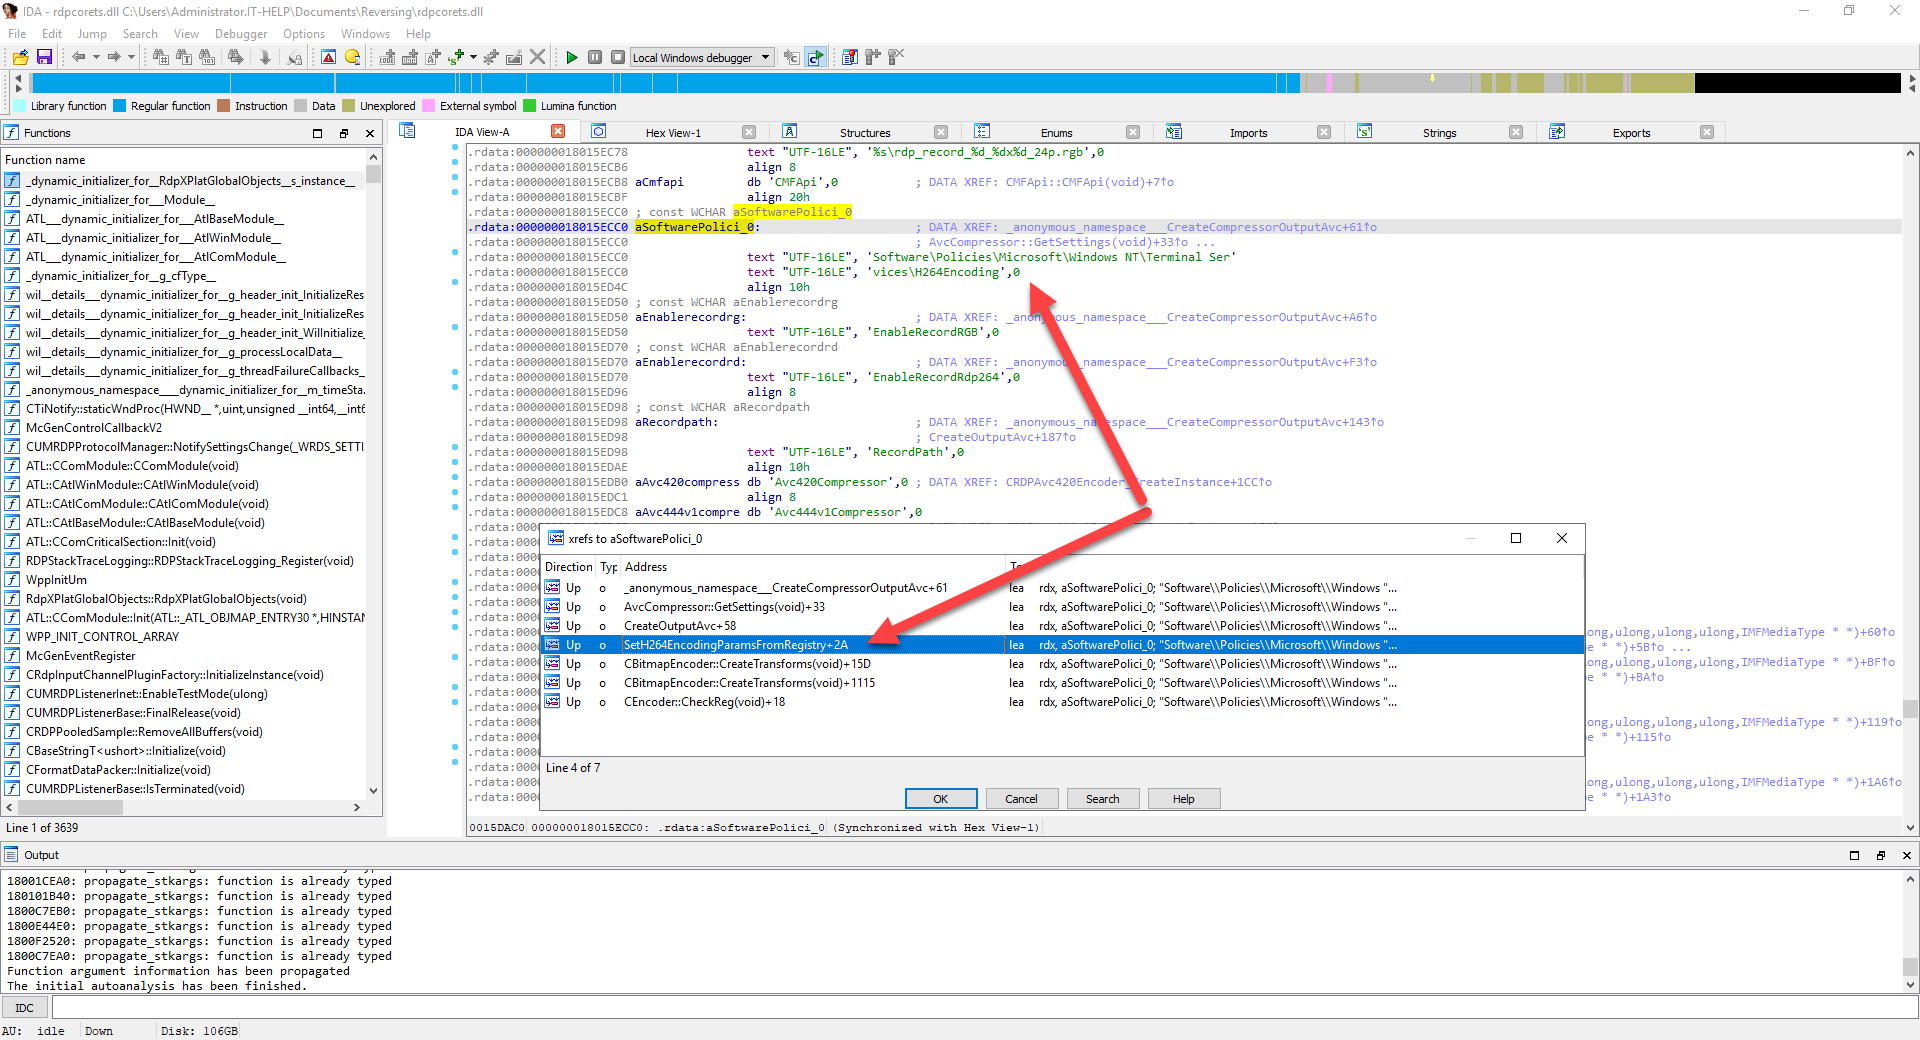This screenshot has height=1040, width=1920.
Task: Close the IDA View-A tab
Action: pyautogui.click(x=558, y=132)
